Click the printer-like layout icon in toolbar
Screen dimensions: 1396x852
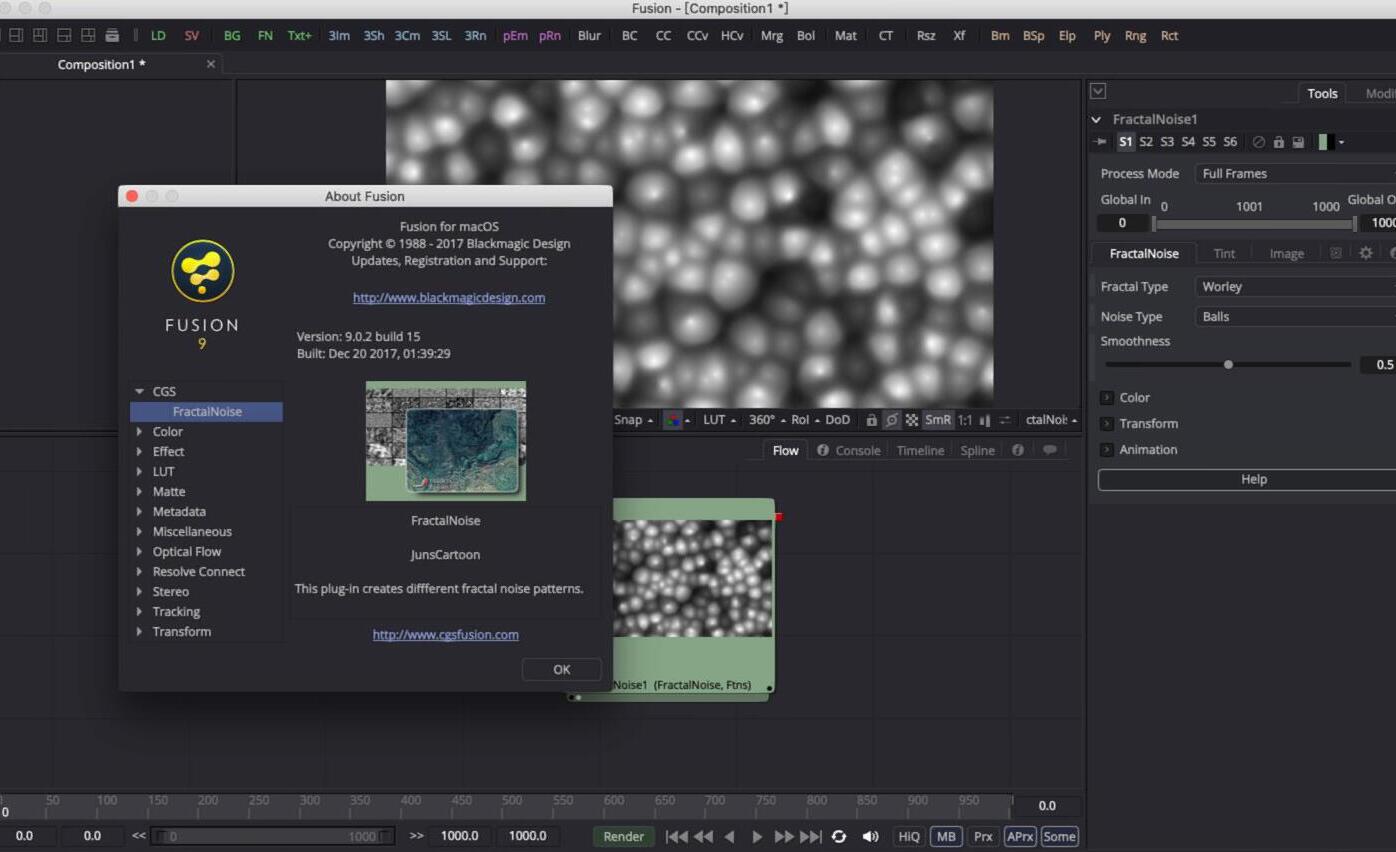coord(112,35)
